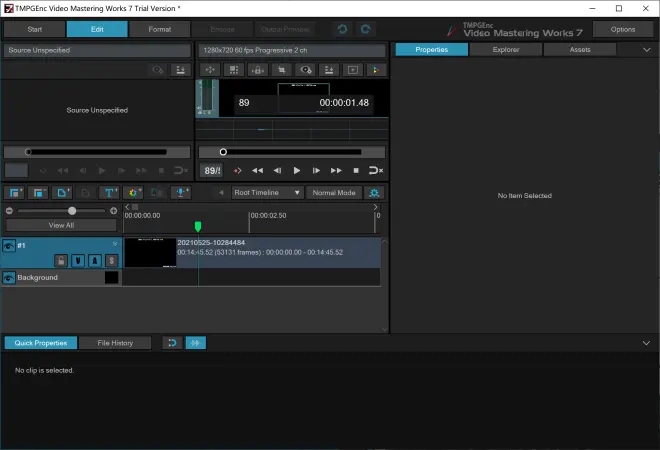Click the left scroll arrow on the timeline ruler

[x=127, y=207]
